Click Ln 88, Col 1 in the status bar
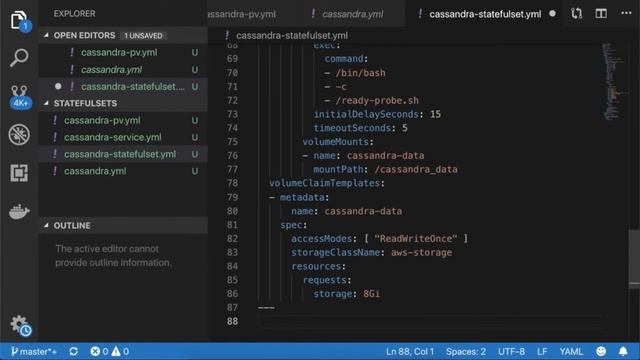Image resolution: width=640 pixels, height=360 pixels. click(410, 351)
